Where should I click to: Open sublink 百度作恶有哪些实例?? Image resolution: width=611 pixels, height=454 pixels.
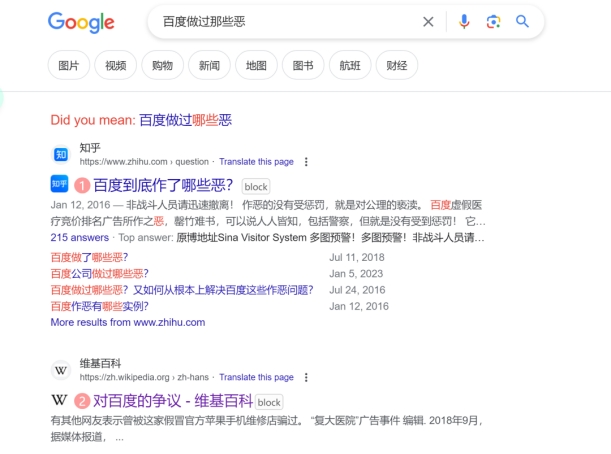[99, 306]
